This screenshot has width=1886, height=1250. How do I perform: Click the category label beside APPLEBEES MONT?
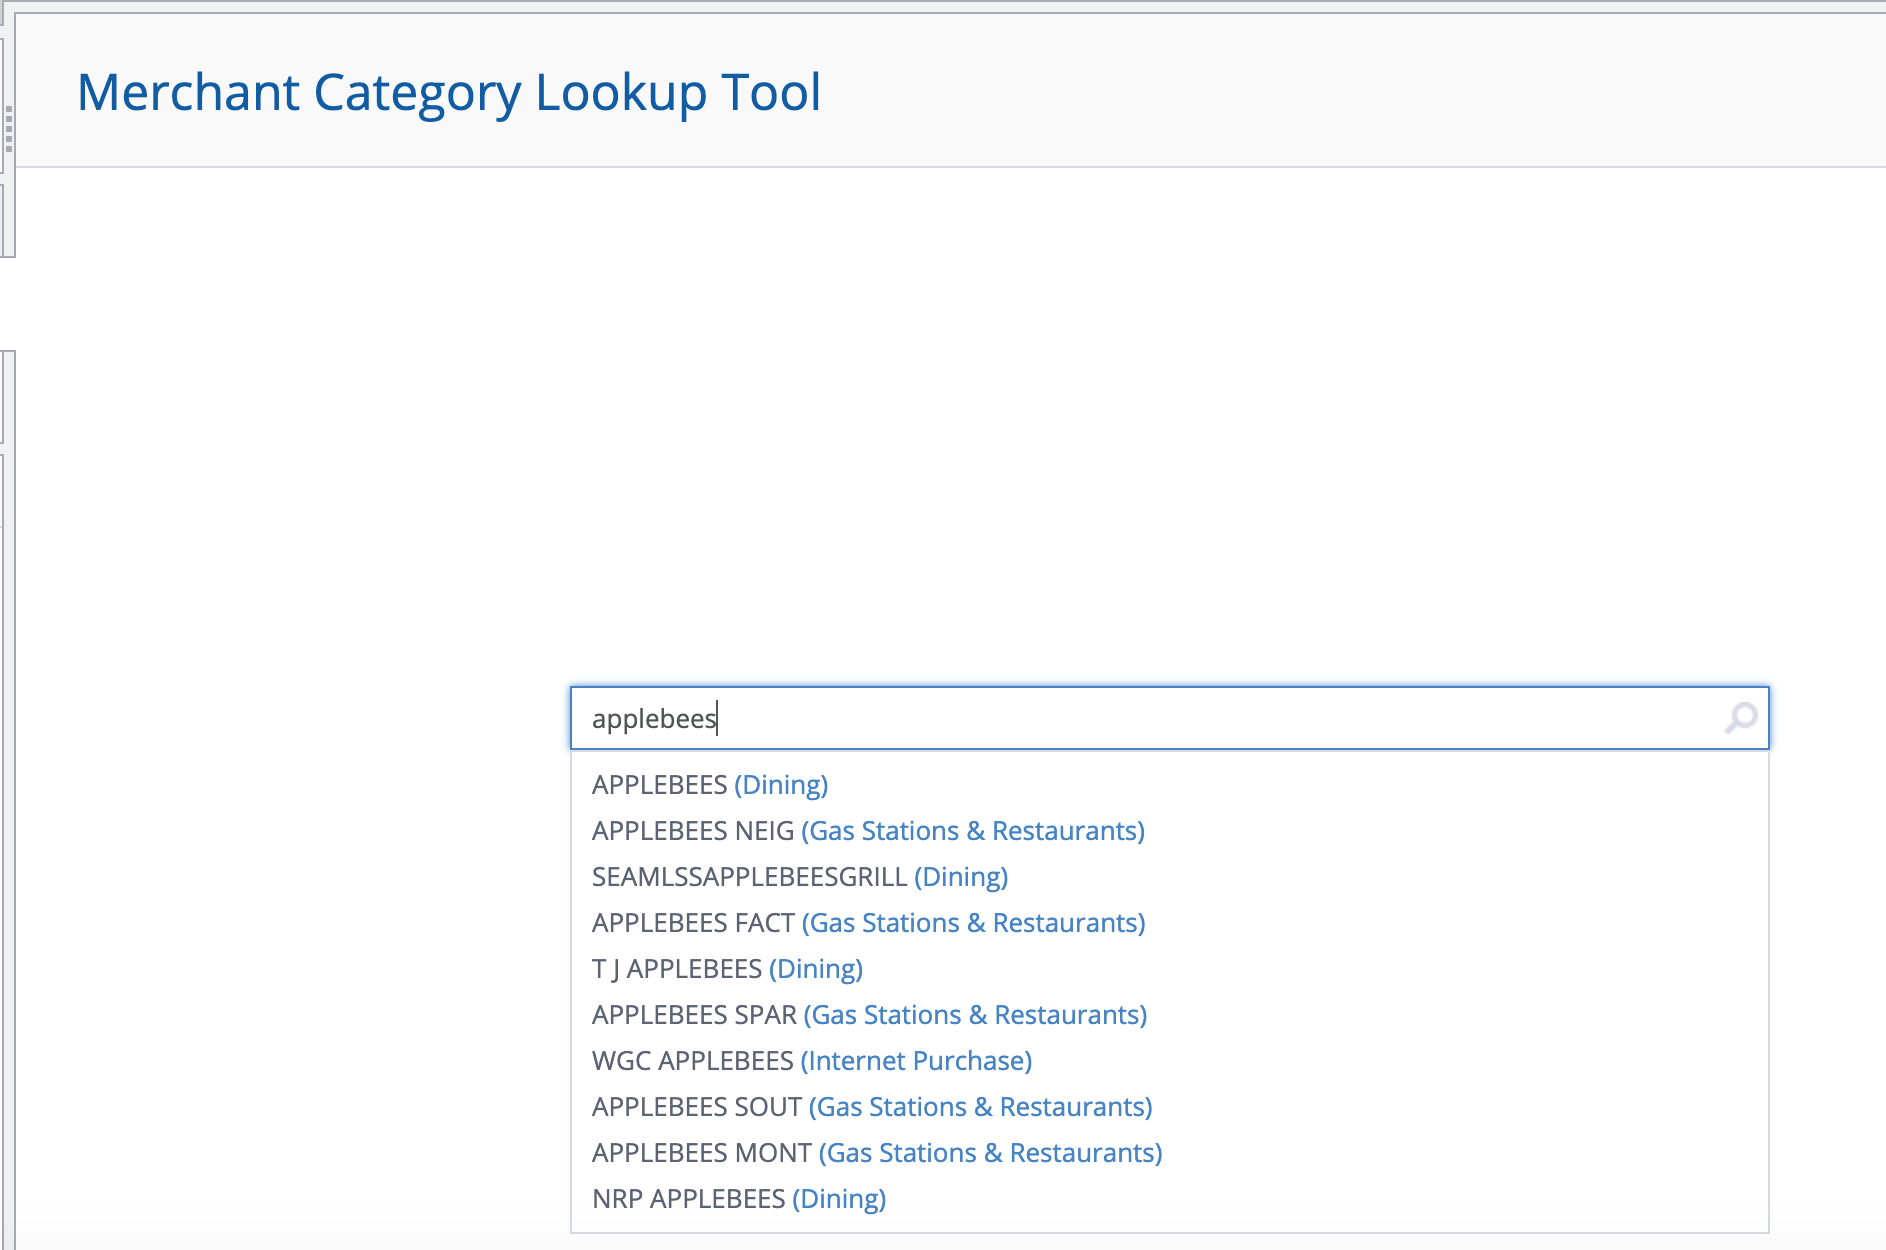[x=990, y=1153]
